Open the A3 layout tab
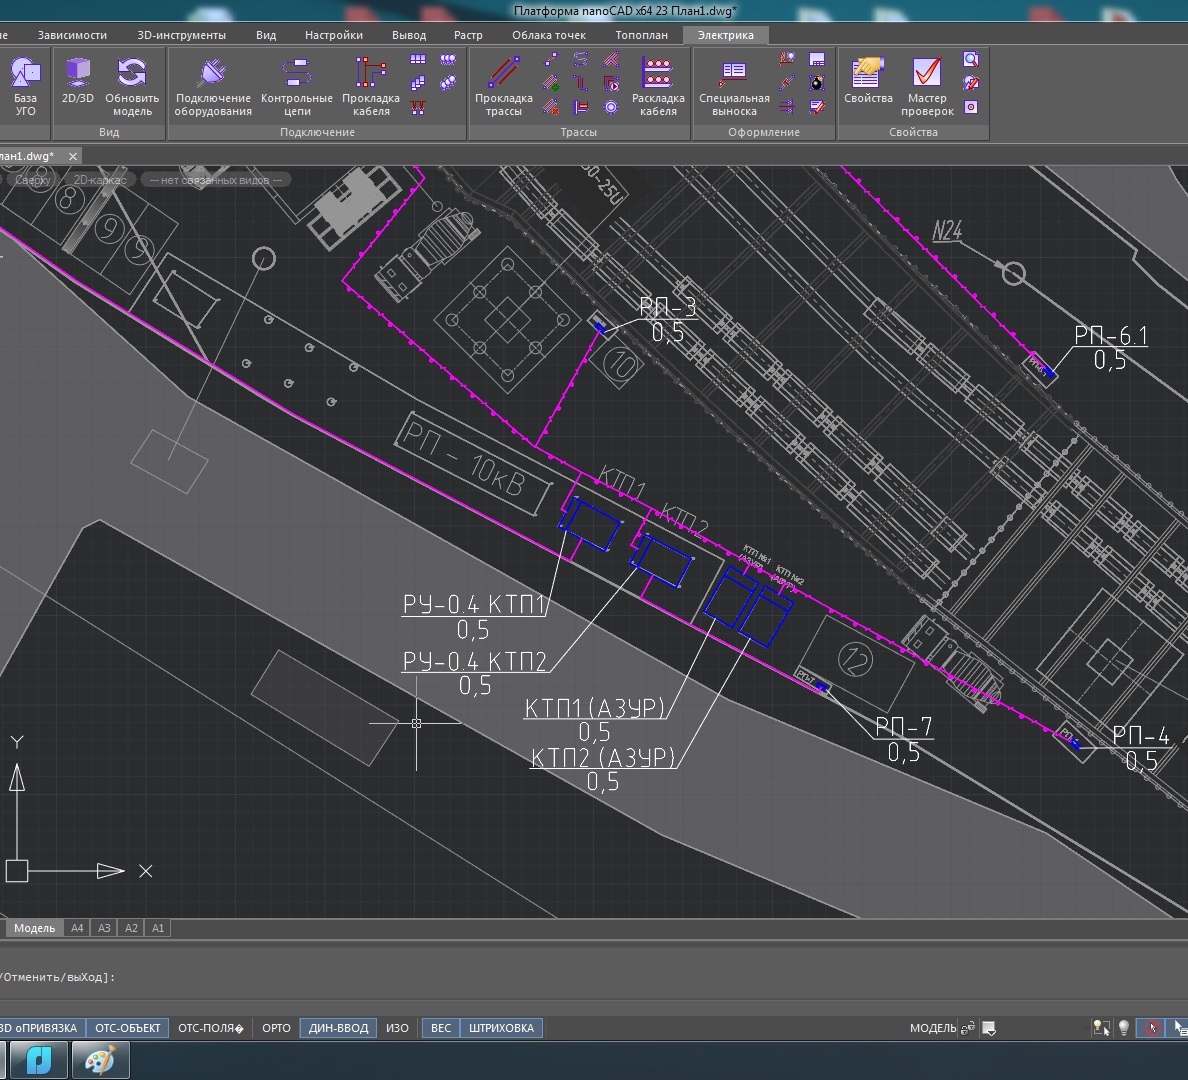1188x1080 pixels. [x=104, y=928]
